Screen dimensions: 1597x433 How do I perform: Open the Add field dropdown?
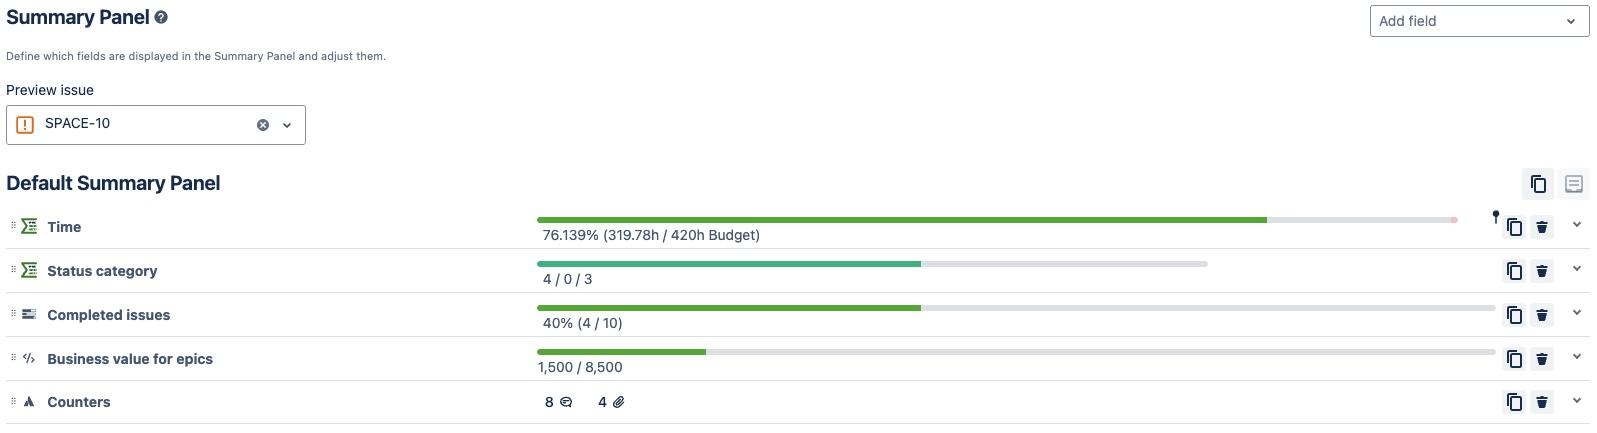1478,21
